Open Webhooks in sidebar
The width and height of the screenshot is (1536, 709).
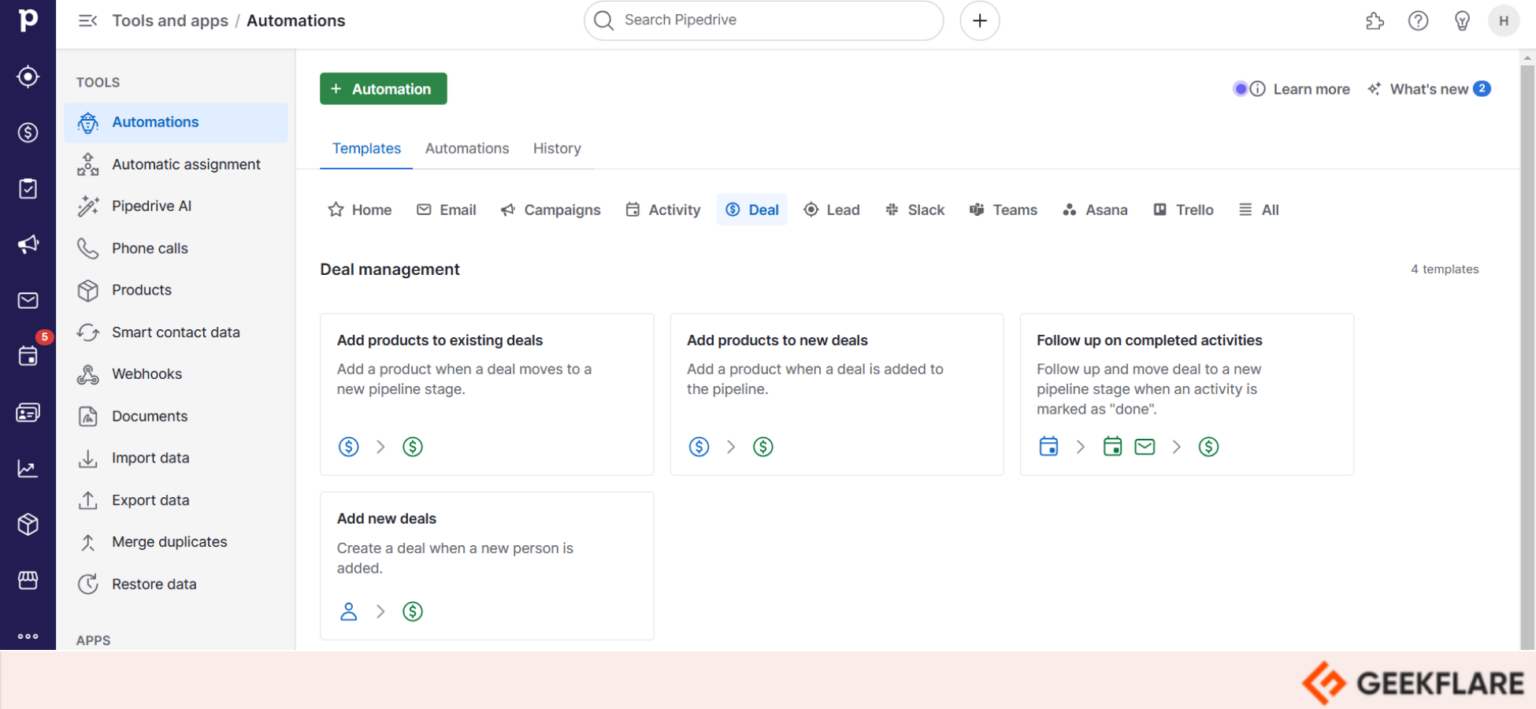176,374
